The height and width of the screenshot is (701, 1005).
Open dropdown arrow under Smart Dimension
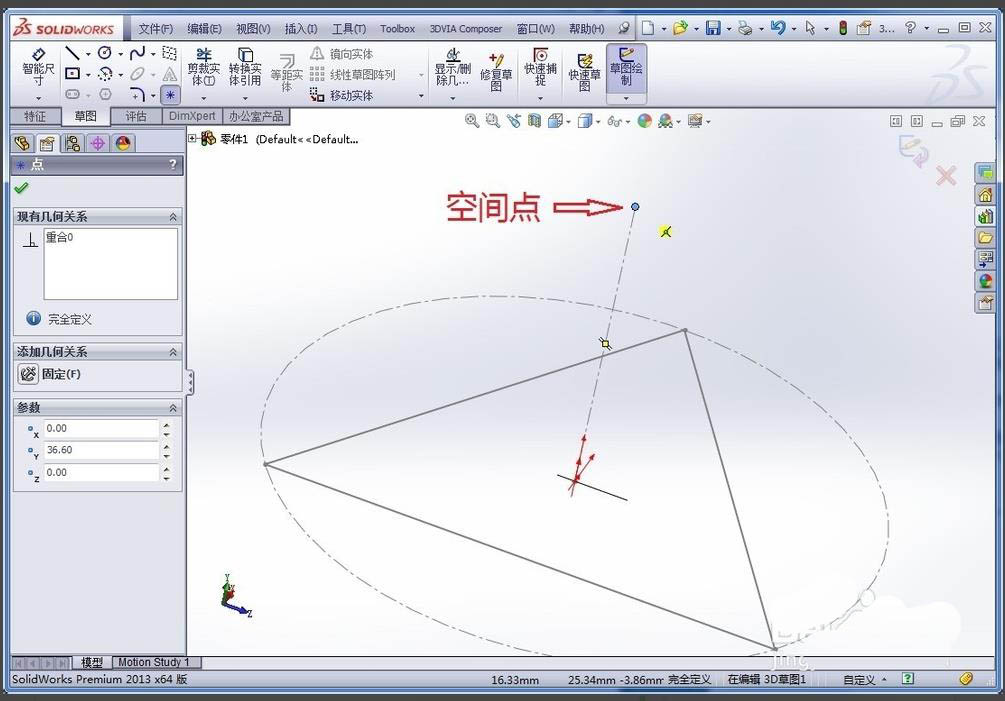tap(38, 98)
